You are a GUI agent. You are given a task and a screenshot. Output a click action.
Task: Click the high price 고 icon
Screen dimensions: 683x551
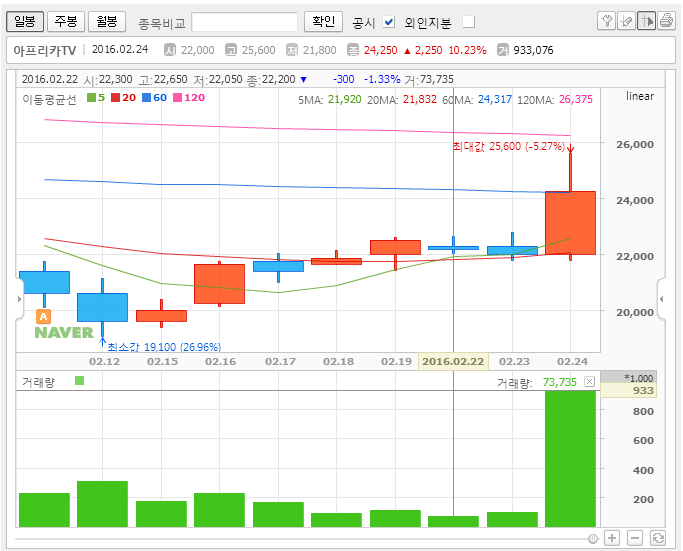click(x=230, y=50)
